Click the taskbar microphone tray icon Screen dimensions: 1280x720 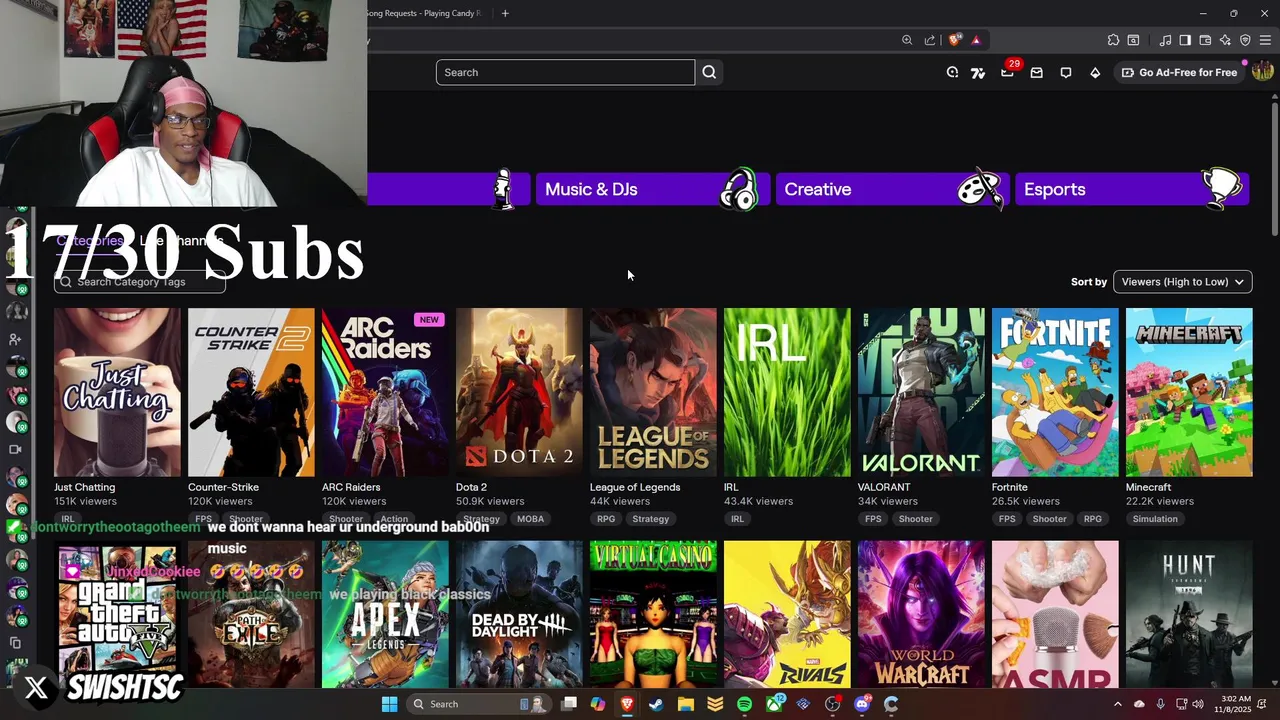1160,704
